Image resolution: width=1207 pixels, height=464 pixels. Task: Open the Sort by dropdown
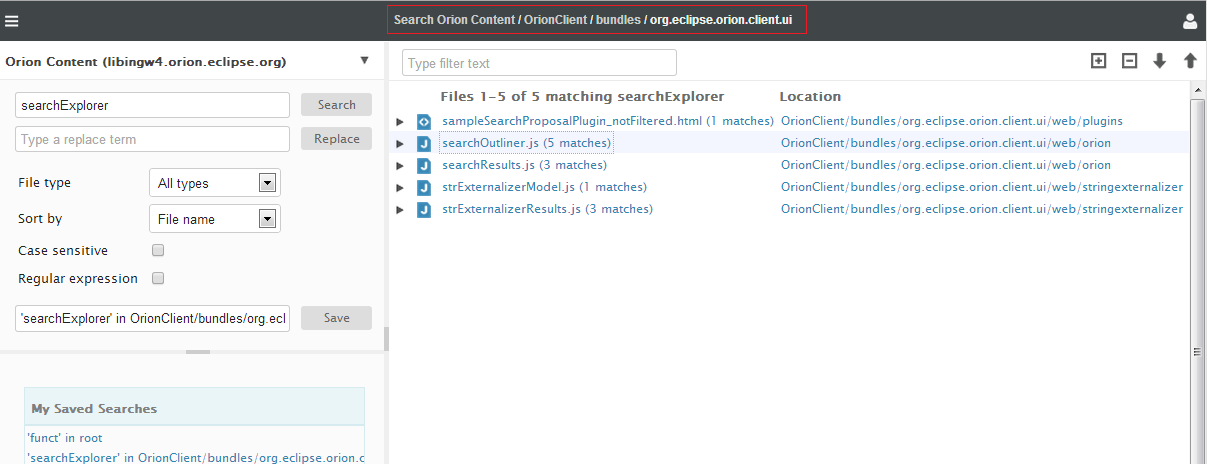click(215, 219)
